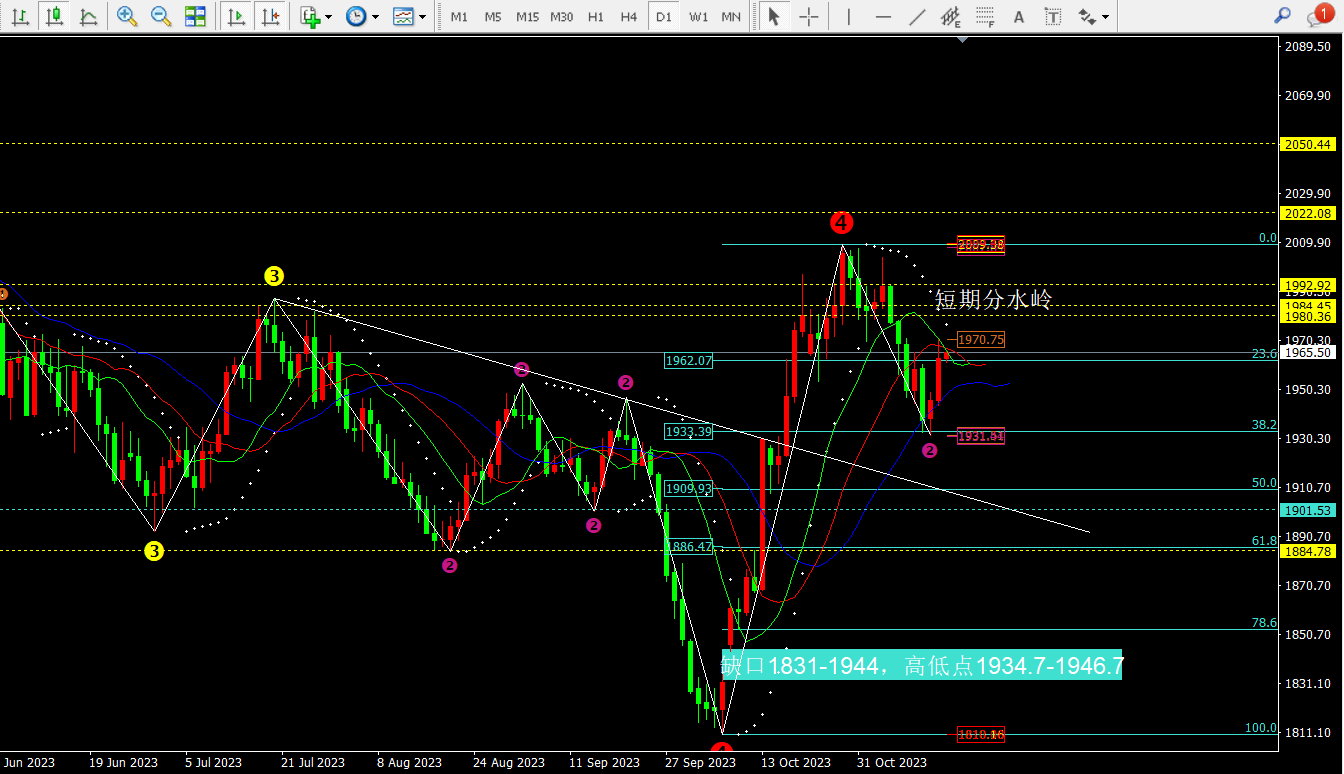Switch chart to bar chart mode

click(x=19, y=16)
